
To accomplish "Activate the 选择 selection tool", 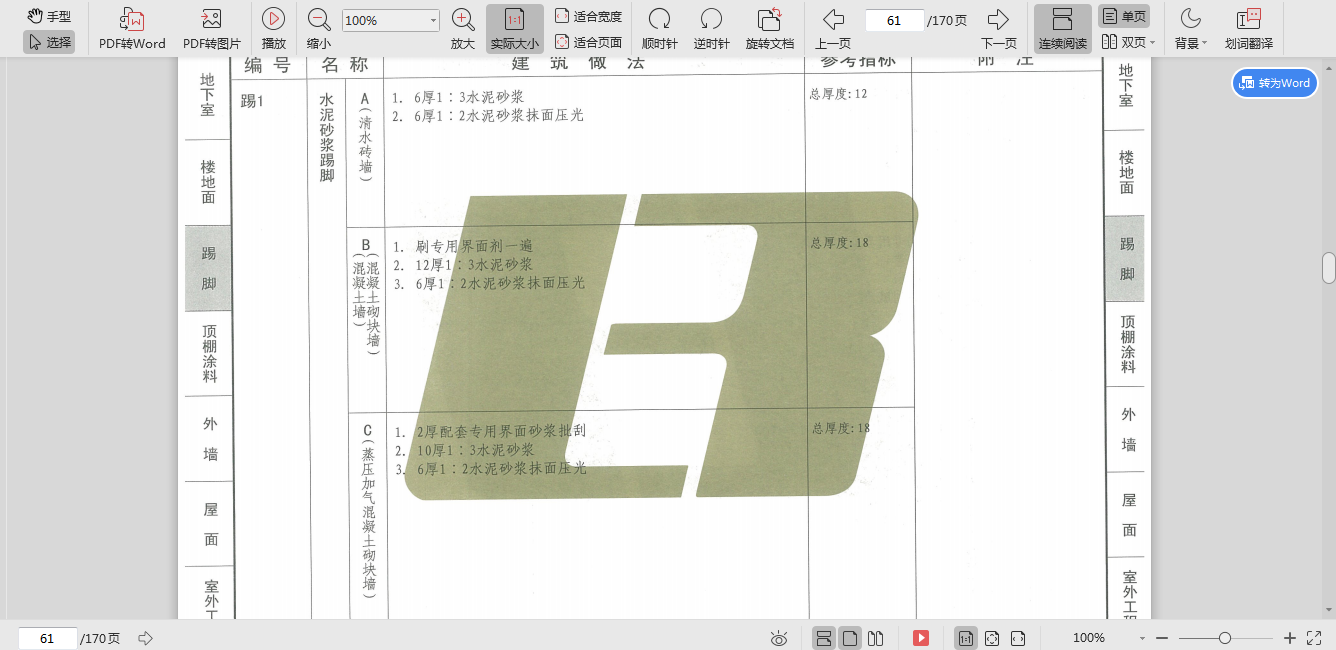I will (49, 42).
